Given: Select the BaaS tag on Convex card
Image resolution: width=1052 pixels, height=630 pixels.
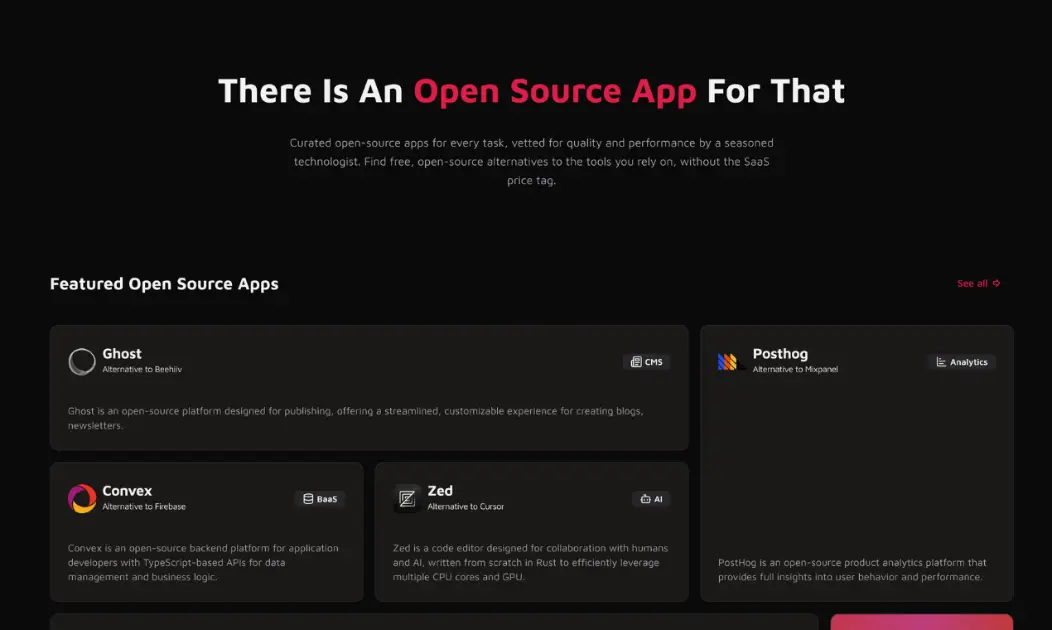Looking at the screenshot, I should click(320, 498).
